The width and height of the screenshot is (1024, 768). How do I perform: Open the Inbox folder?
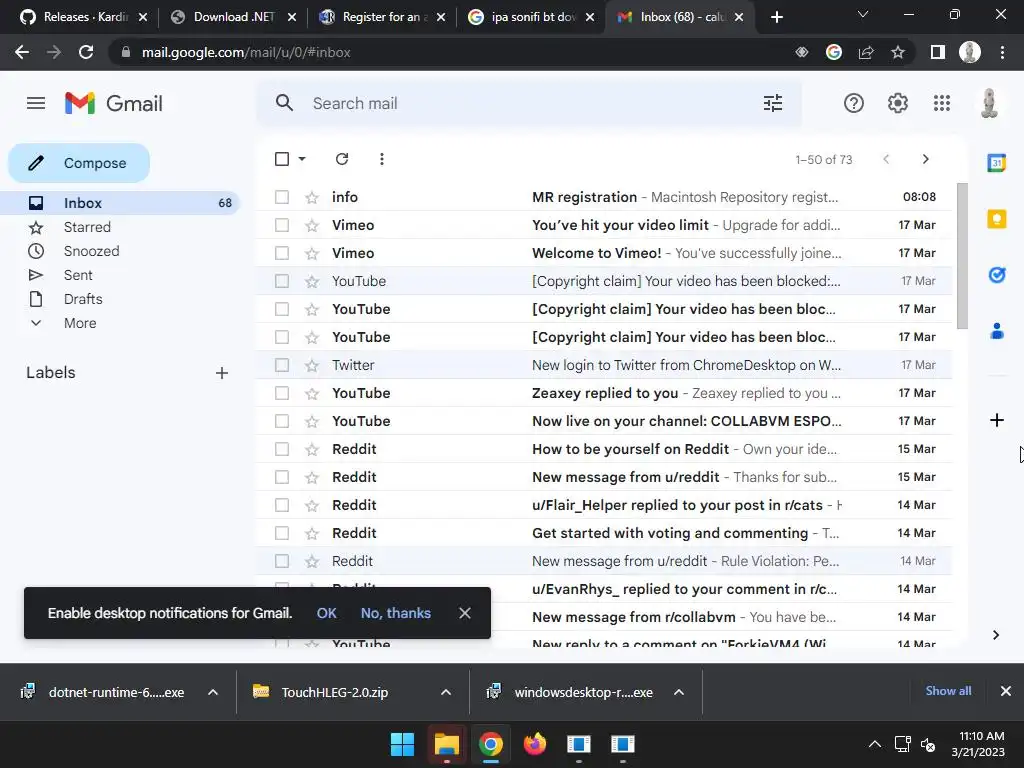pos(121,203)
